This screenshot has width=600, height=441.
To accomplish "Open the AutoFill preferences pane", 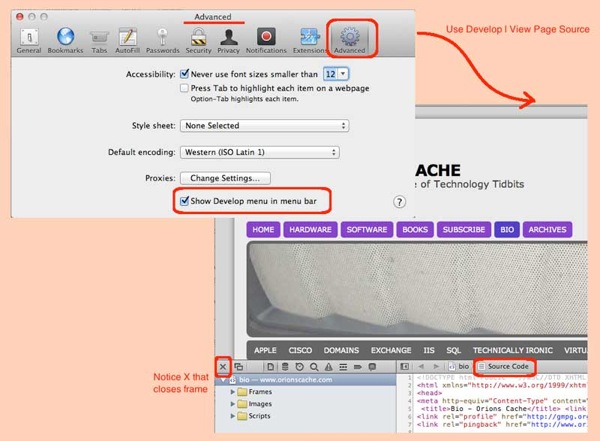I will [x=127, y=41].
